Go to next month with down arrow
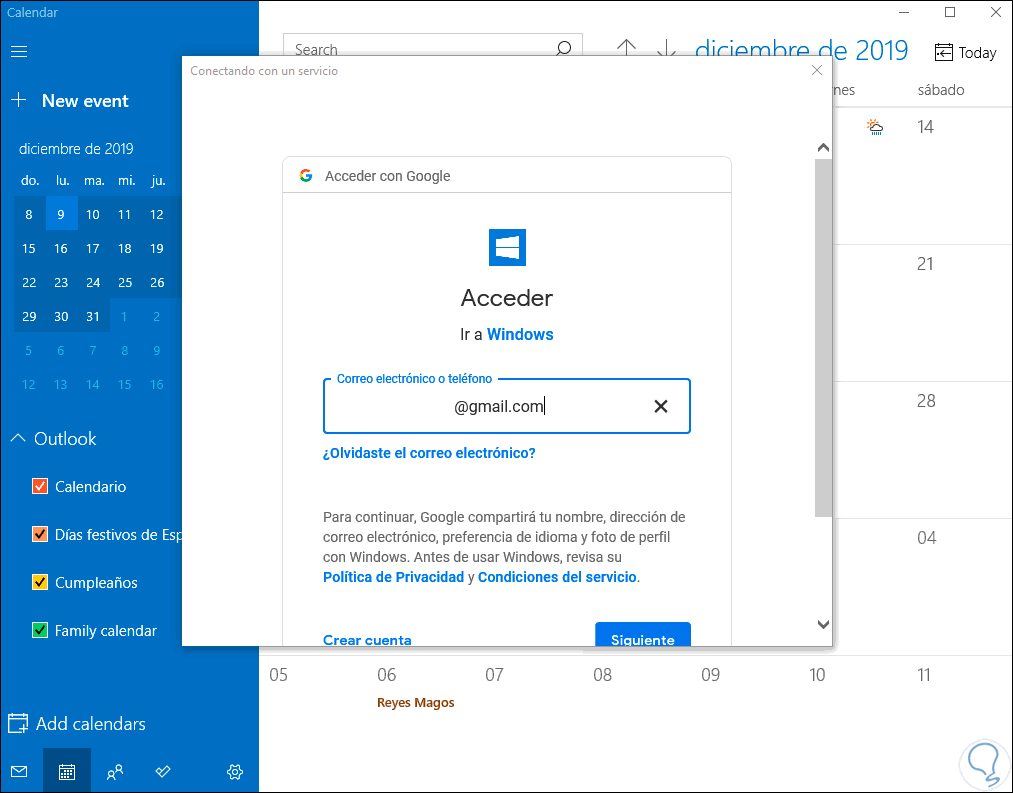 666,48
